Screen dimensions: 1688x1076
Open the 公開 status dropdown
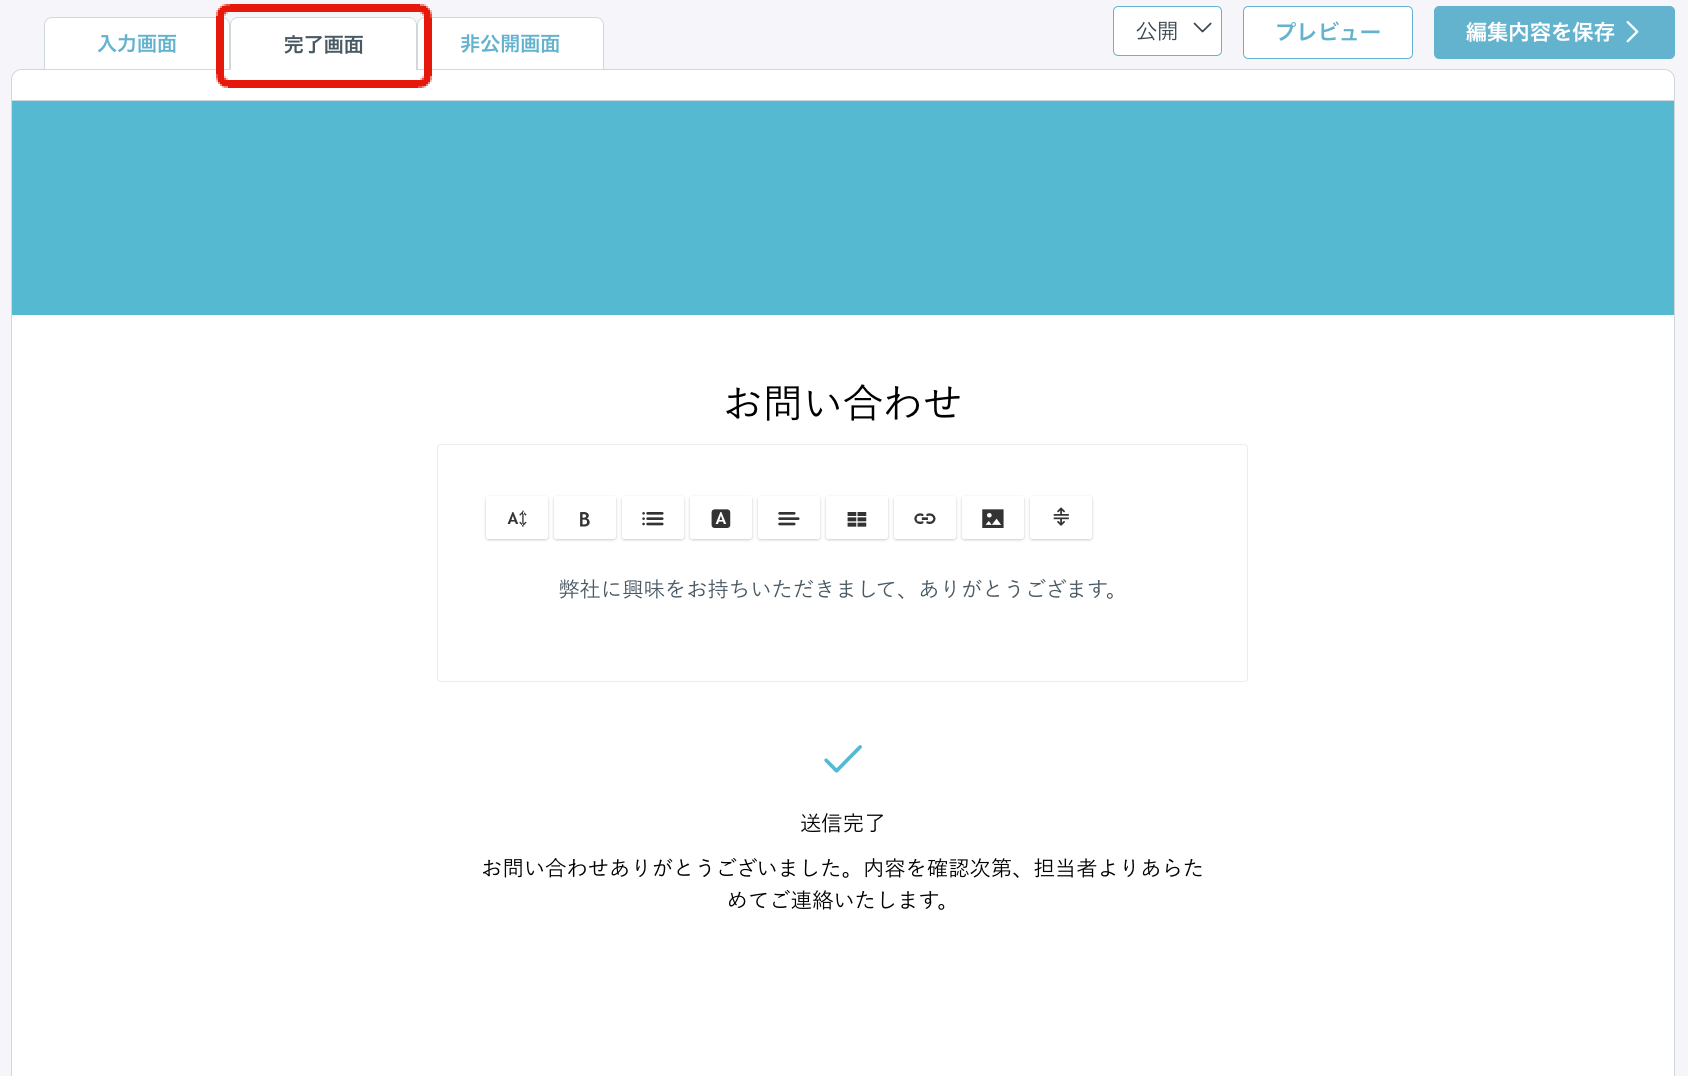point(1167,31)
